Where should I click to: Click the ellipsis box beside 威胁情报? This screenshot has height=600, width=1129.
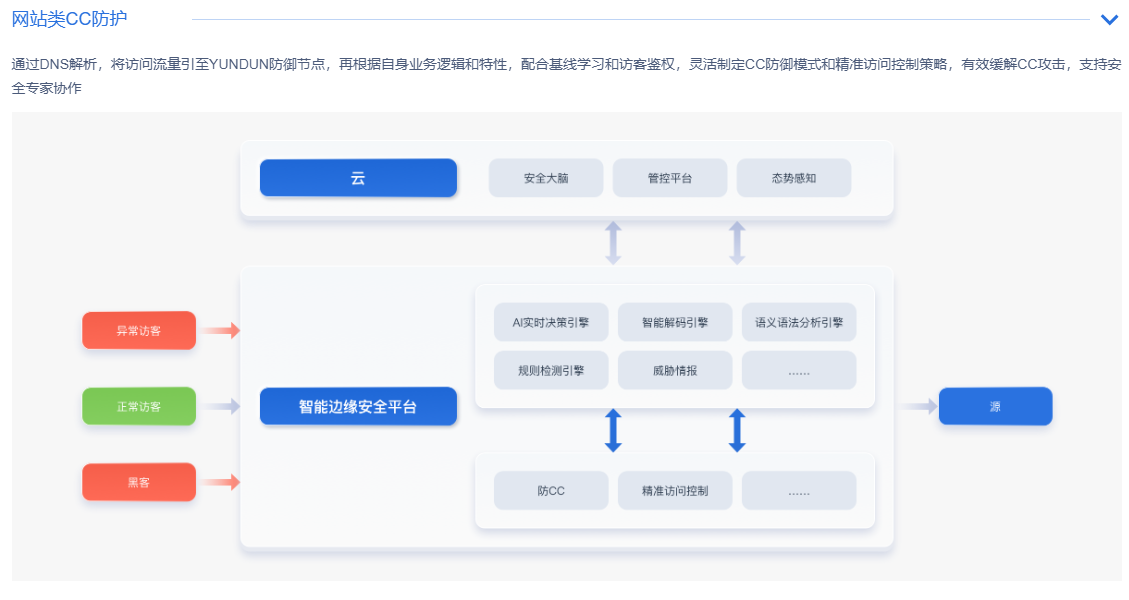click(799, 370)
